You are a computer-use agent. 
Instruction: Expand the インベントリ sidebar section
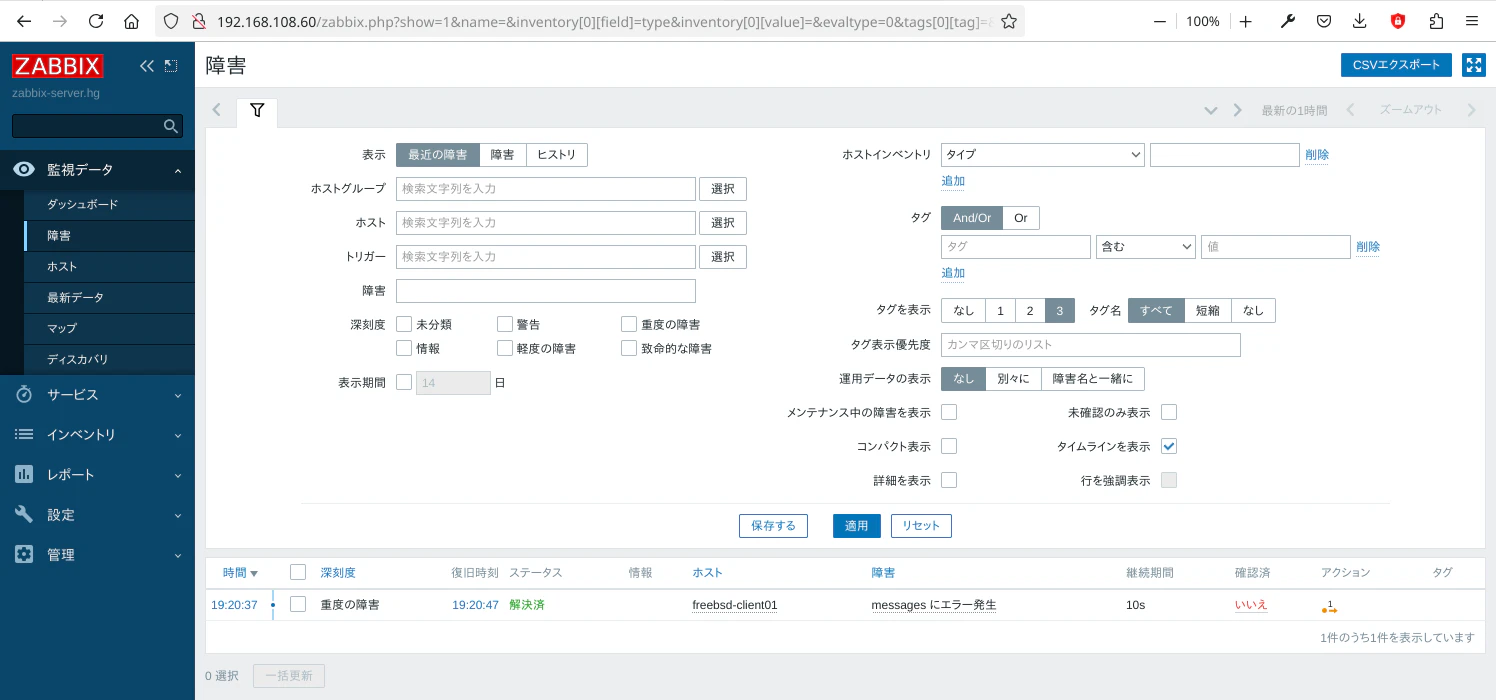pyautogui.click(x=97, y=435)
